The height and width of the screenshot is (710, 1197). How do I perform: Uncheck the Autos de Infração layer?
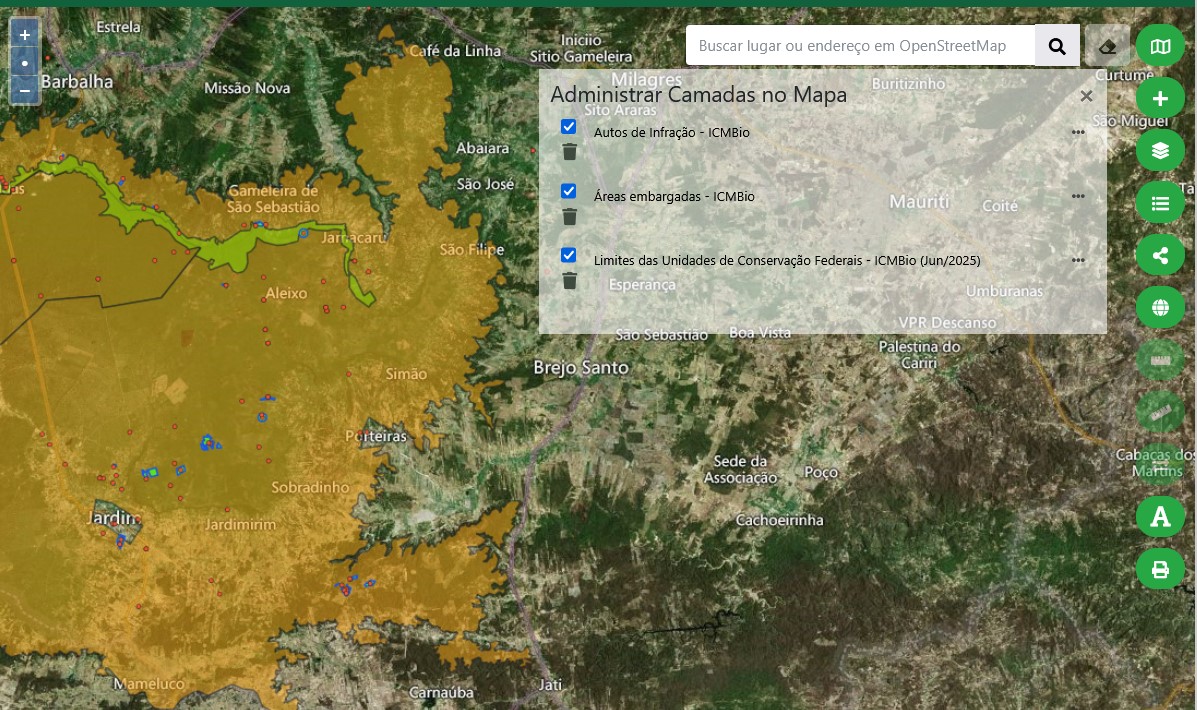click(568, 126)
